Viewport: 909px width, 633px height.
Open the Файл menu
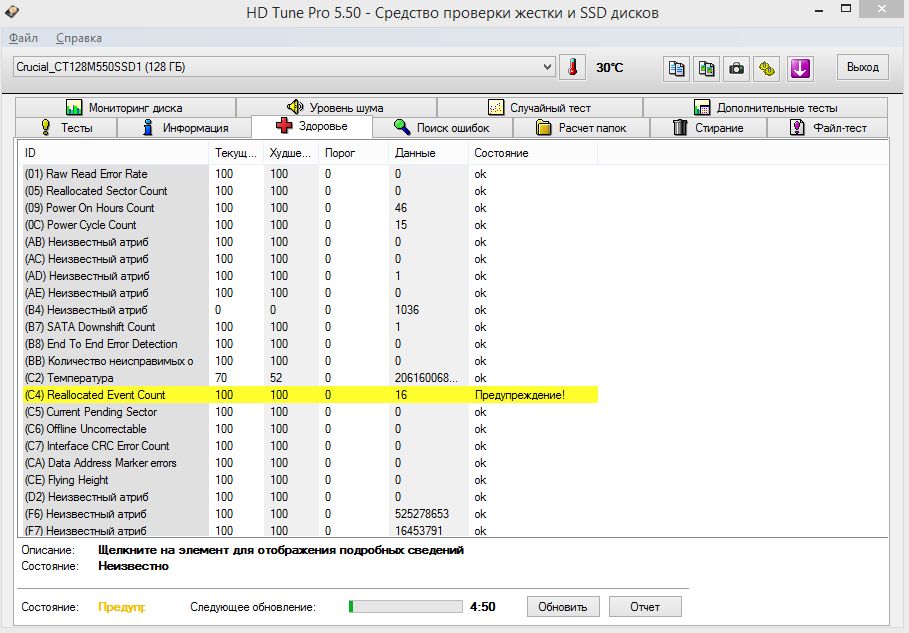(x=23, y=38)
